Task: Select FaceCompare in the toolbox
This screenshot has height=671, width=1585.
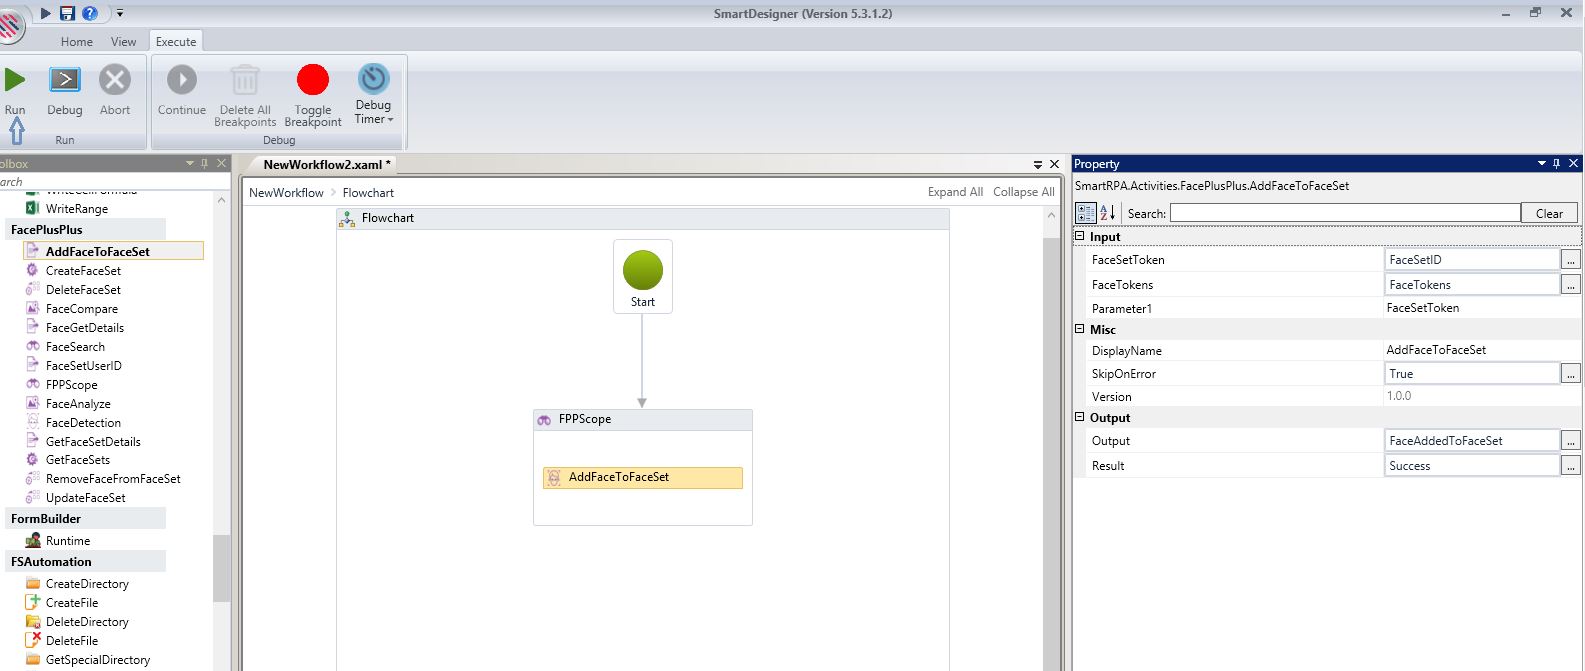Action: coord(82,309)
